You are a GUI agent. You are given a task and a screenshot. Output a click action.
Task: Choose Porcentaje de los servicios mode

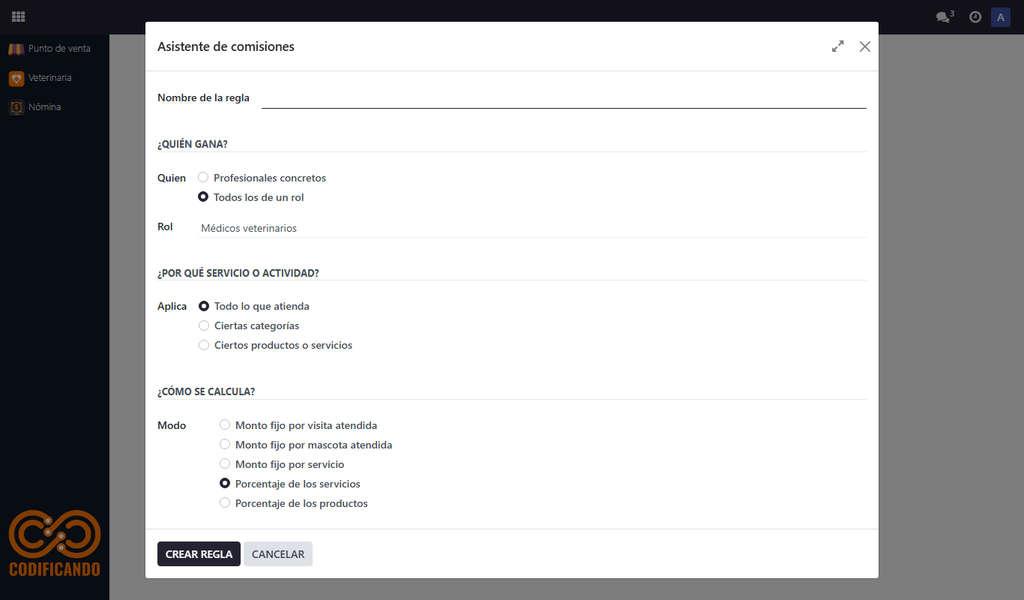[x=225, y=483]
